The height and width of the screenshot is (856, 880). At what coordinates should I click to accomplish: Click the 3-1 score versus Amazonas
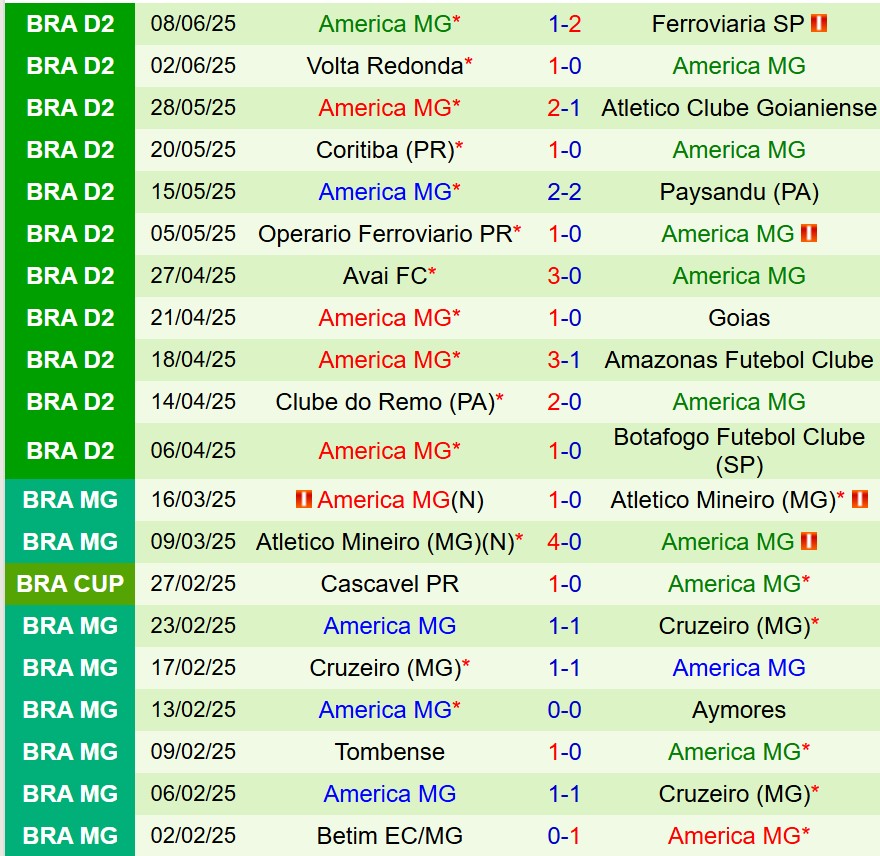click(564, 360)
